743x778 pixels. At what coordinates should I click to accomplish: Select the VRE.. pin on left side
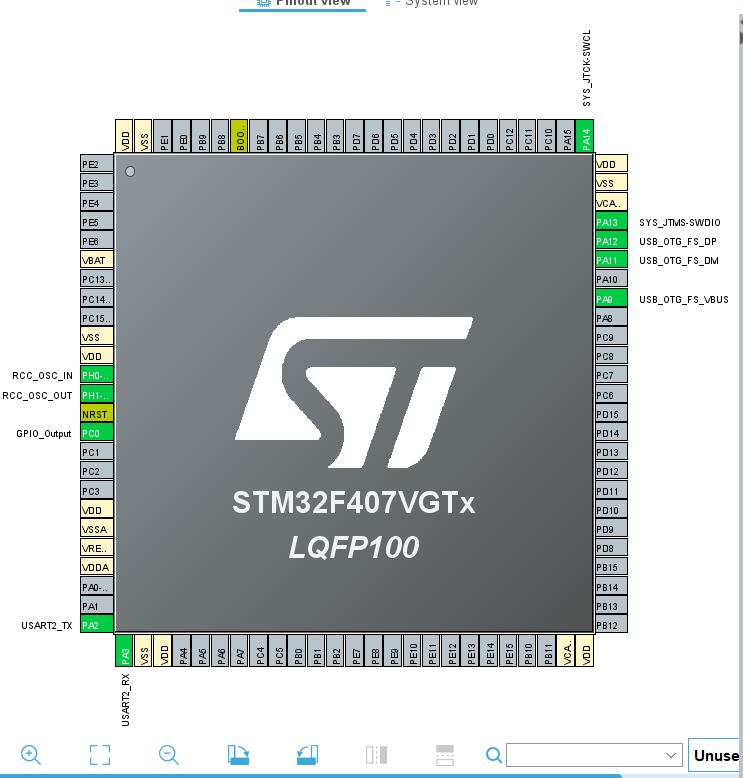pos(97,548)
